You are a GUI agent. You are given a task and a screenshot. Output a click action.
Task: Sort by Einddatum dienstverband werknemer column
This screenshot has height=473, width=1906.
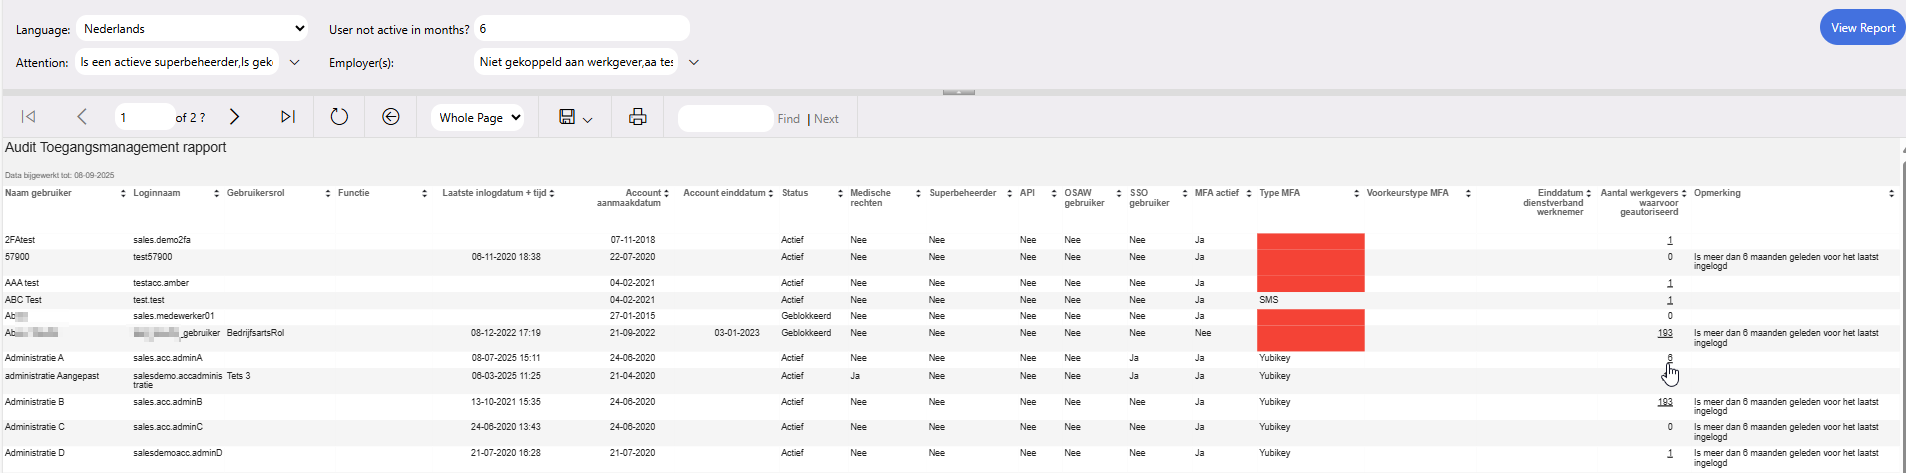[1589, 193]
